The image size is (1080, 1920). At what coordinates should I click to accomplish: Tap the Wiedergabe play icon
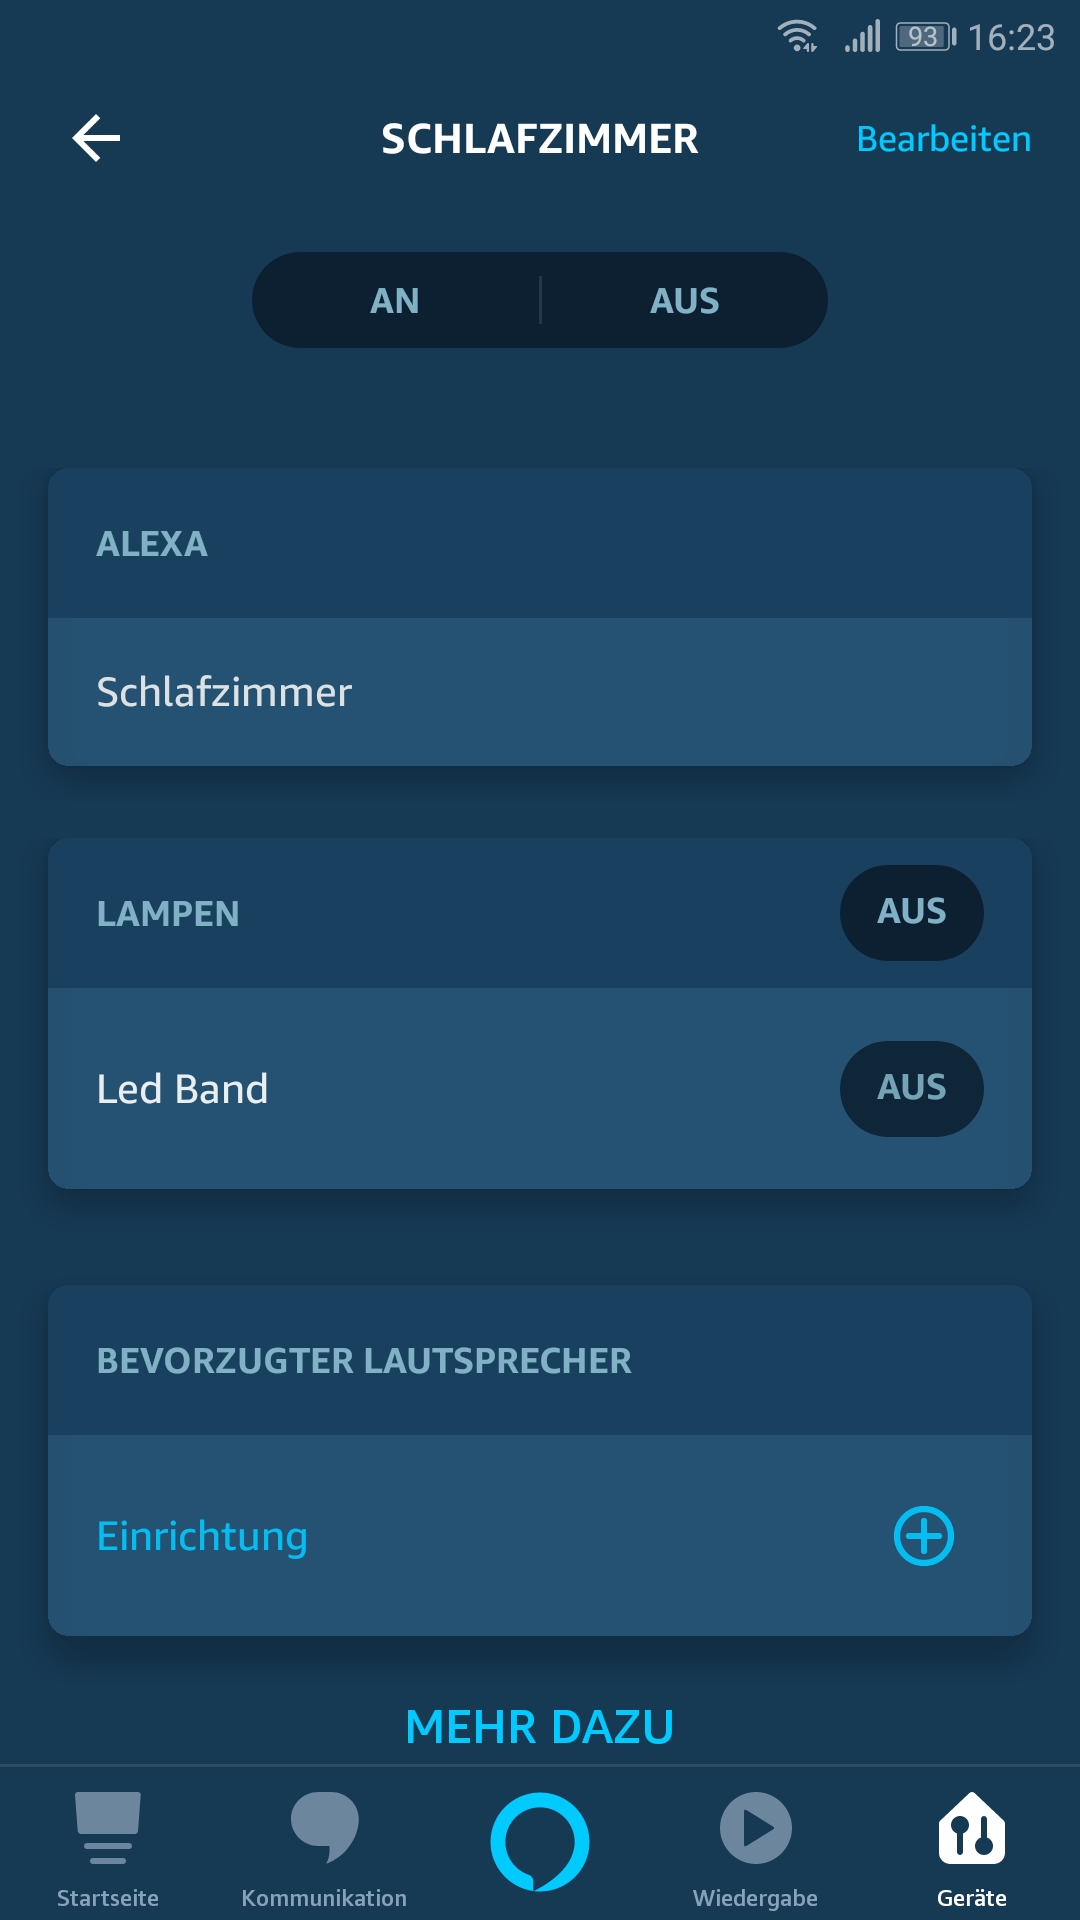pos(756,1828)
